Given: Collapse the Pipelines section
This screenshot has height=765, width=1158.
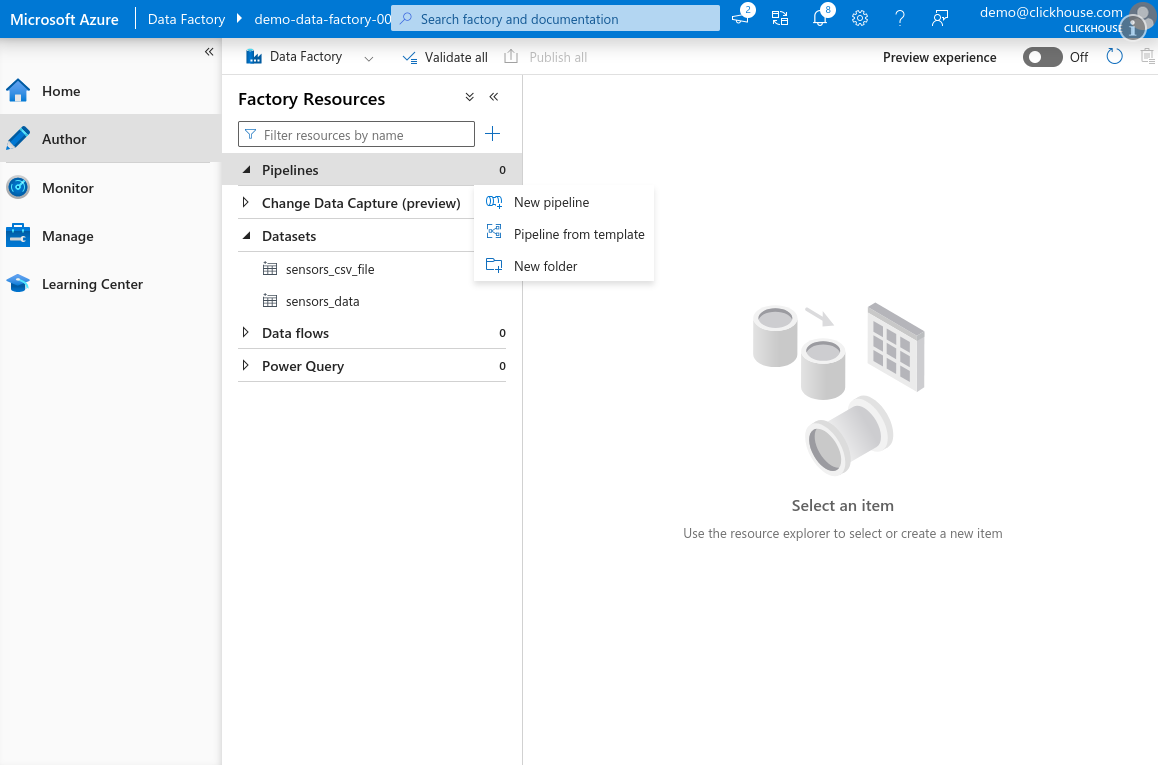Looking at the screenshot, I should point(247,170).
